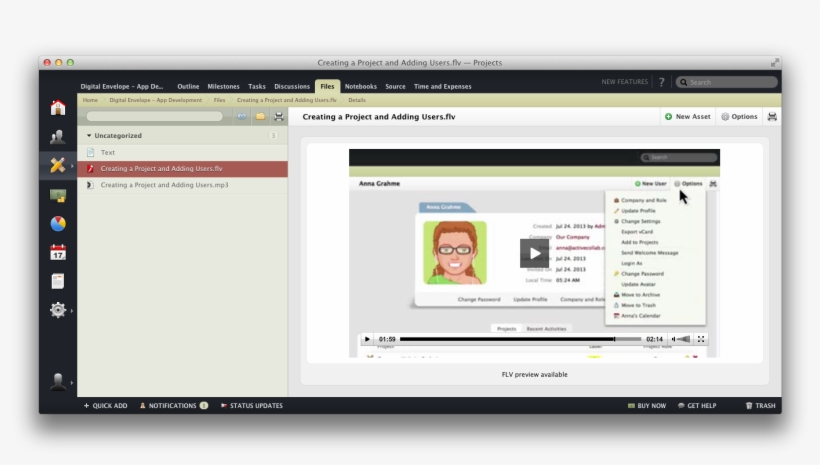Select the Files tab
820x465 pixels.
tap(327, 86)
